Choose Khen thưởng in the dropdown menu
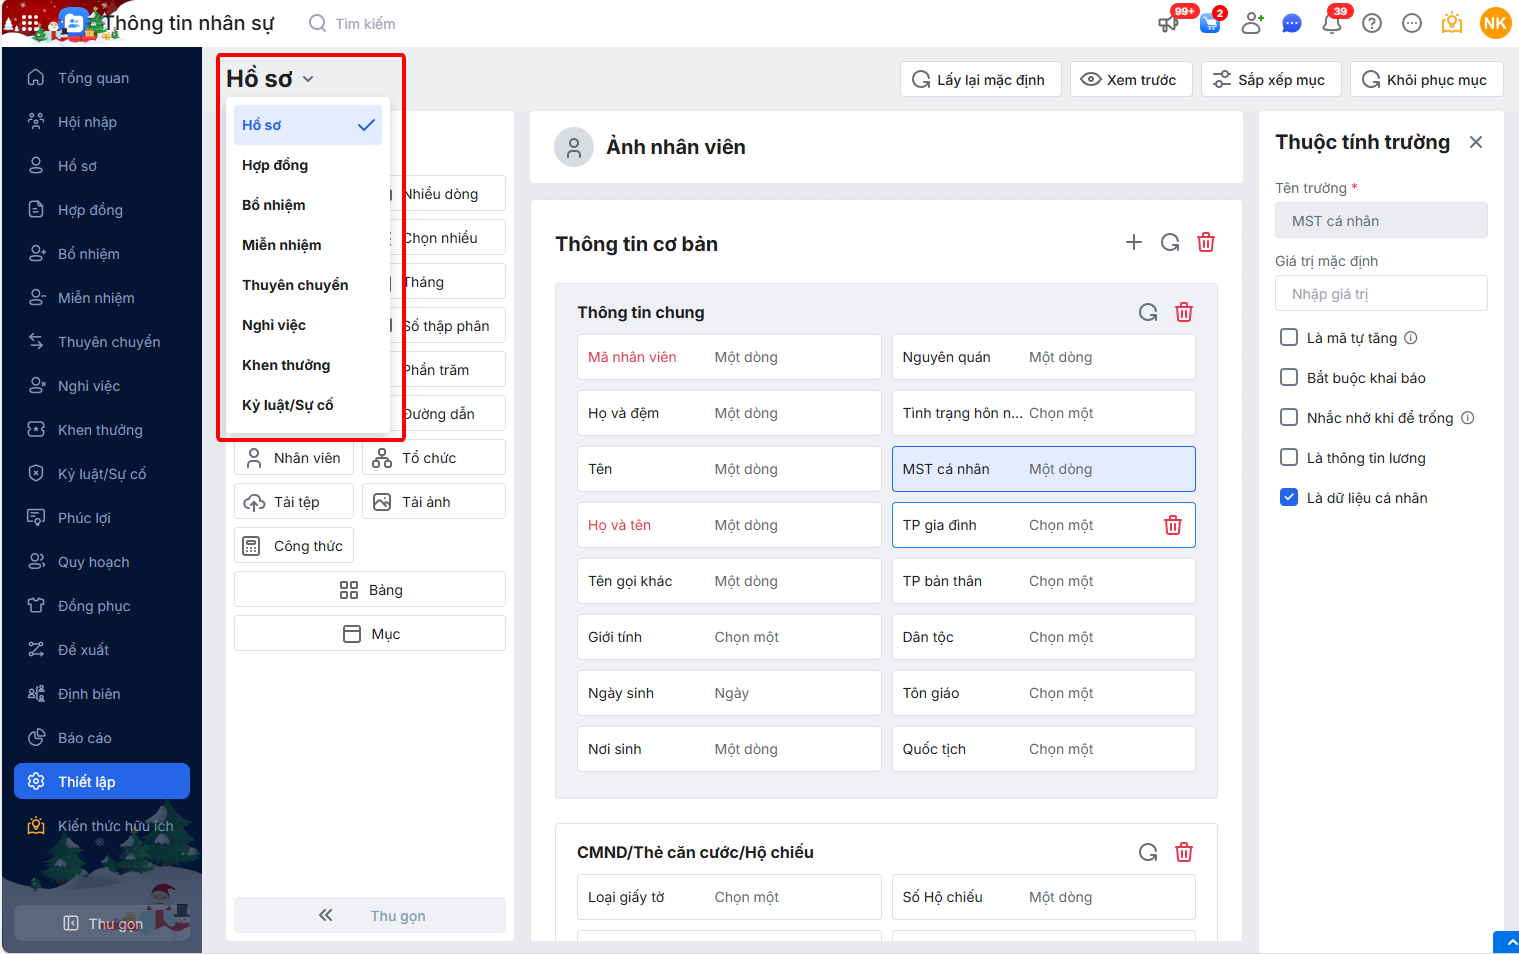This screenshot has width=1519, height=954. coord(286,365)
